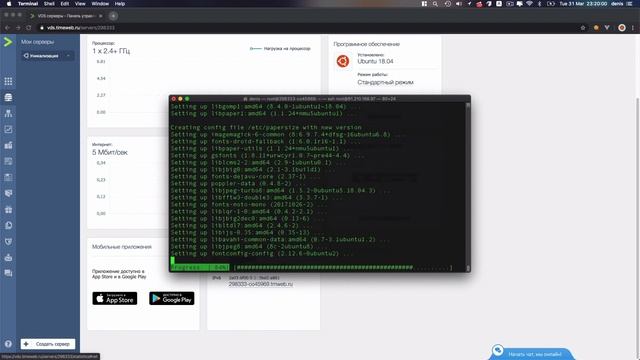Reload the browser page
The width and height of the screenshot is (640, 360).
[29, 28]
